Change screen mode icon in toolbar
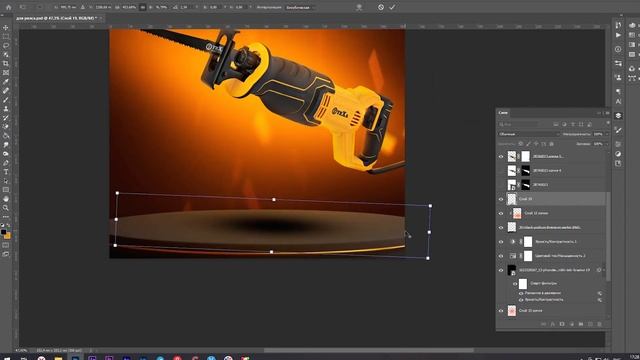The height and width of the screenshot is (360, 640). pos(6,254)
